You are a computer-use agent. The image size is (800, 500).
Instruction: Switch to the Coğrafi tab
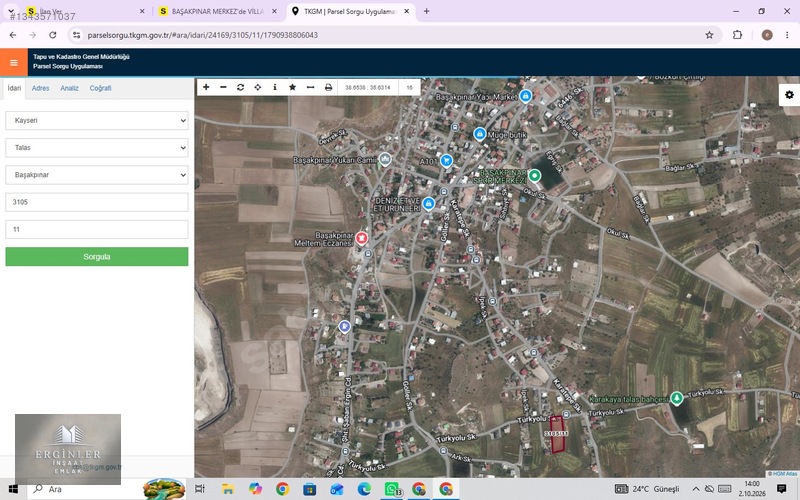click(100, 88)
